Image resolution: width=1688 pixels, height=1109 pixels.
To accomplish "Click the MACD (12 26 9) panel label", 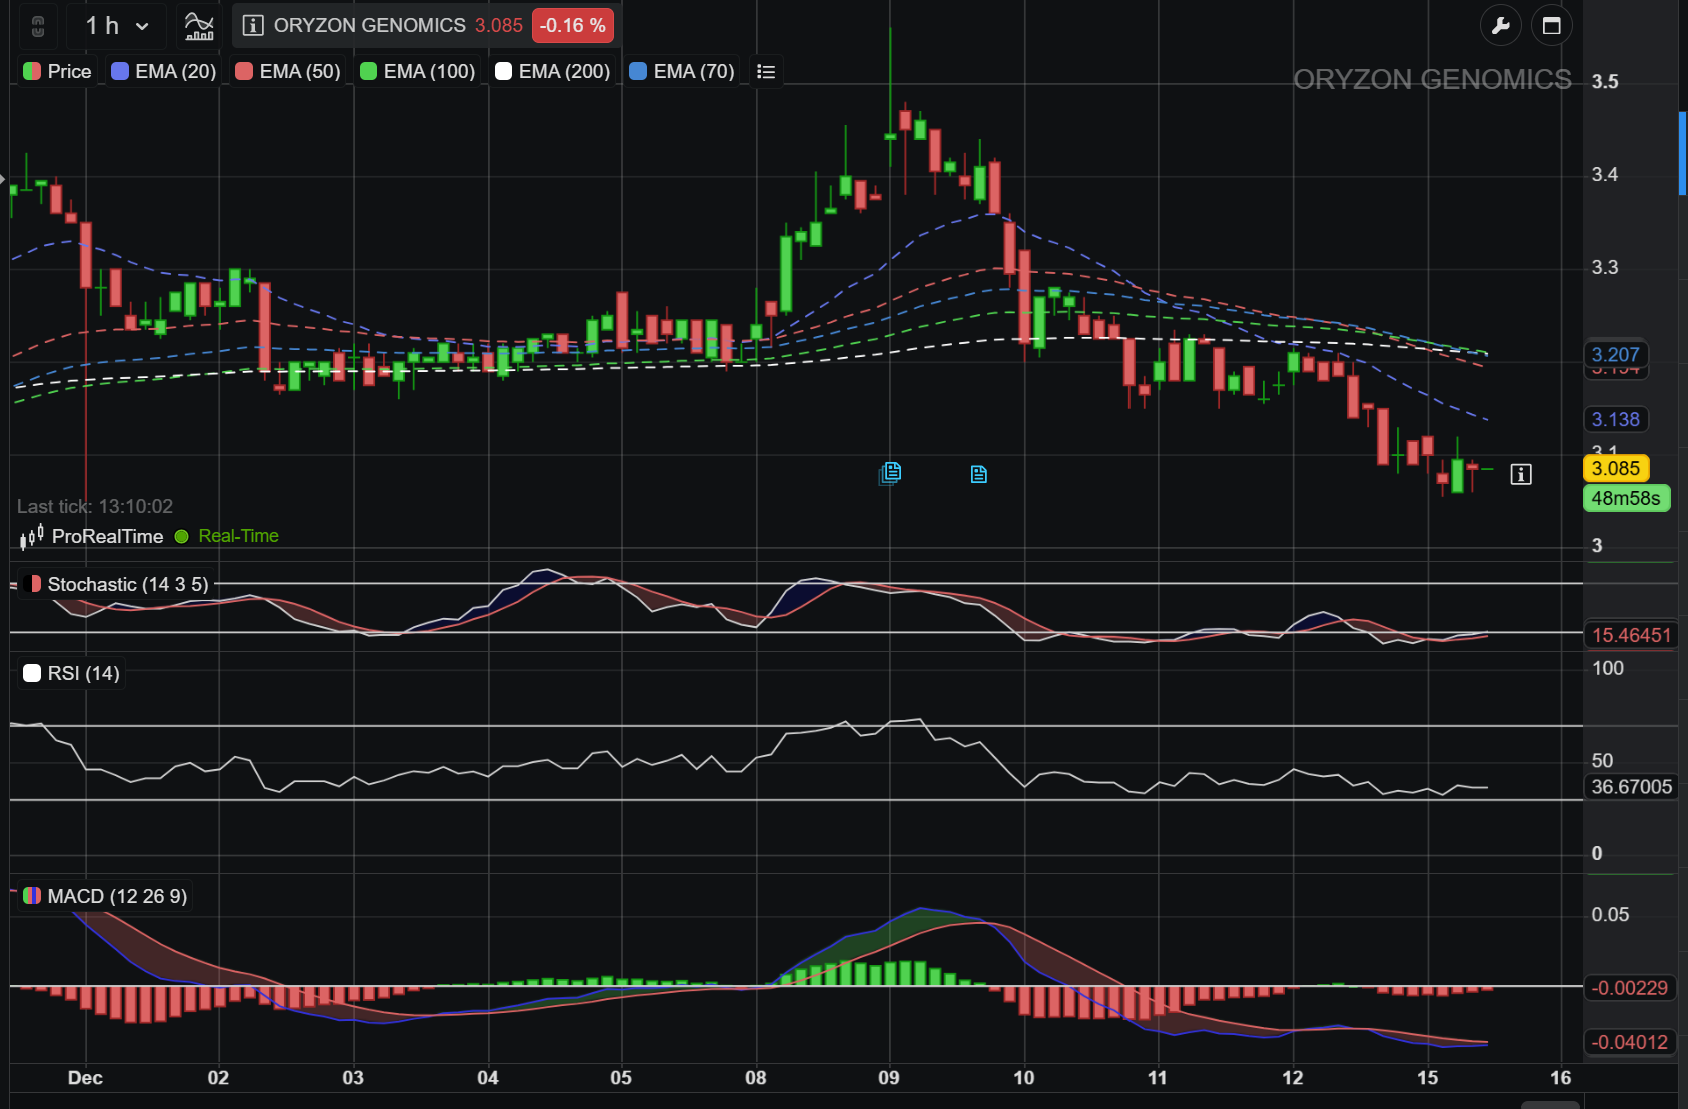I will [106, 896].
